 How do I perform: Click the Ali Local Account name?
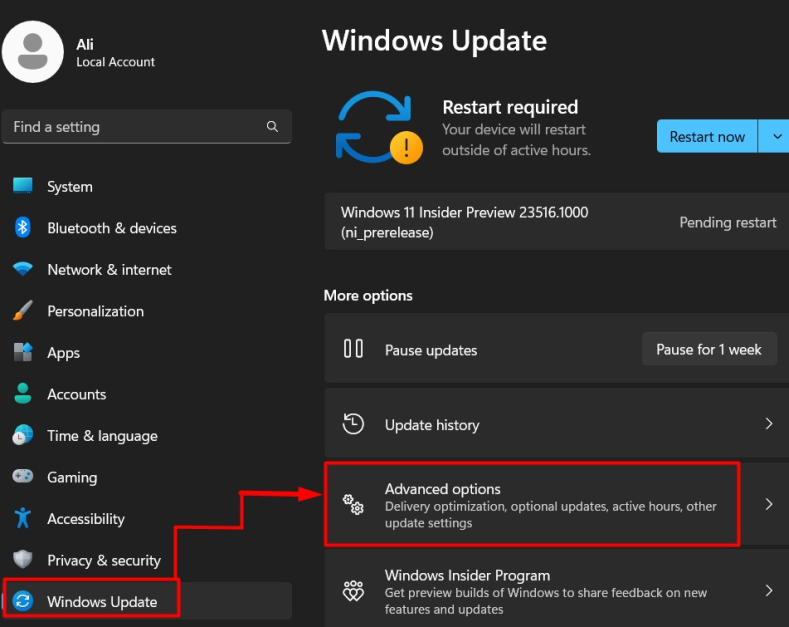coord(115,53)
